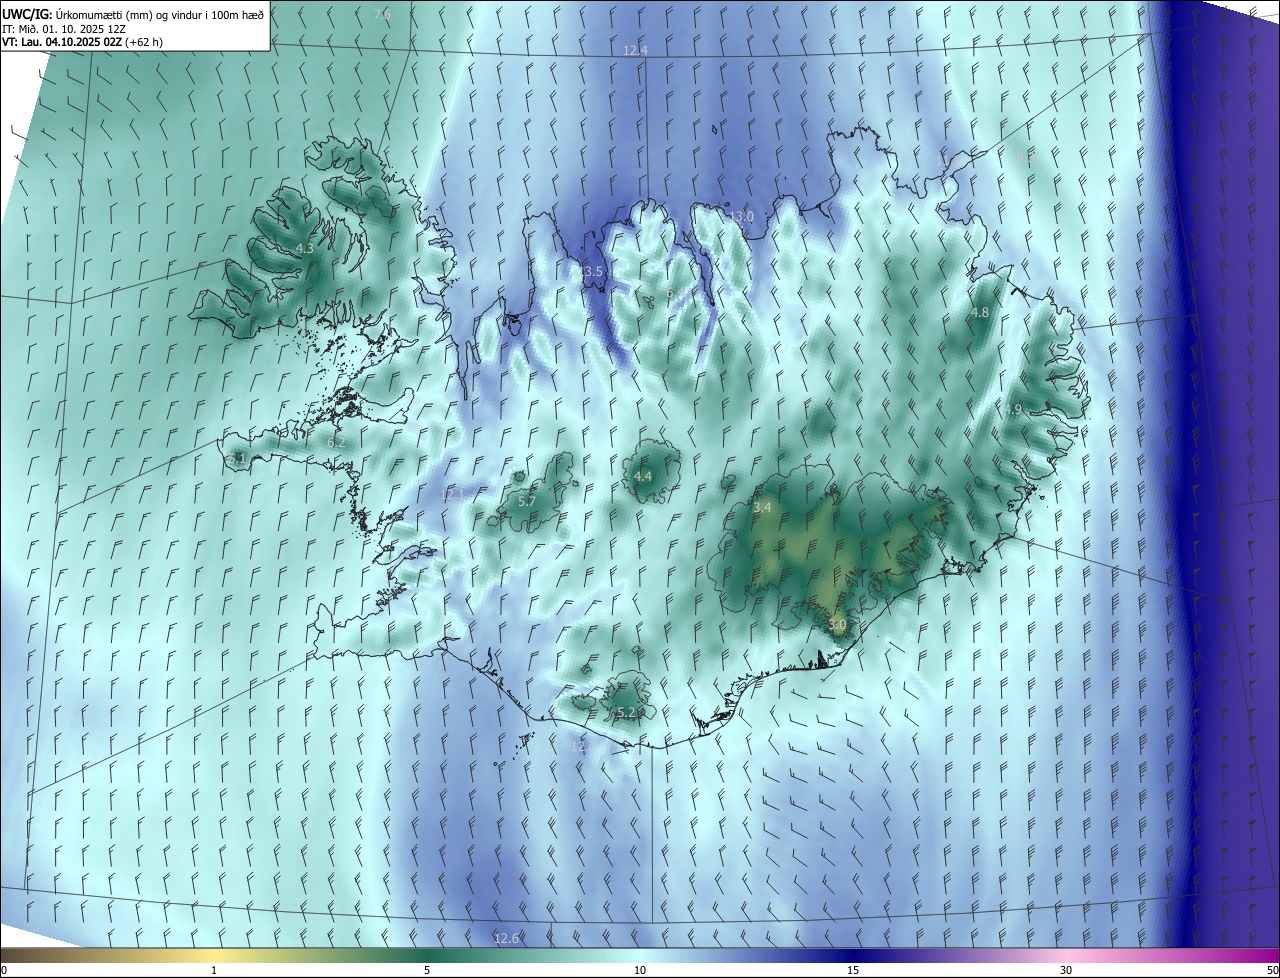Viewport: 1280px width, 978px height.
Task: Click the 3.0 value near southeast coast
Action: point(838,625)
